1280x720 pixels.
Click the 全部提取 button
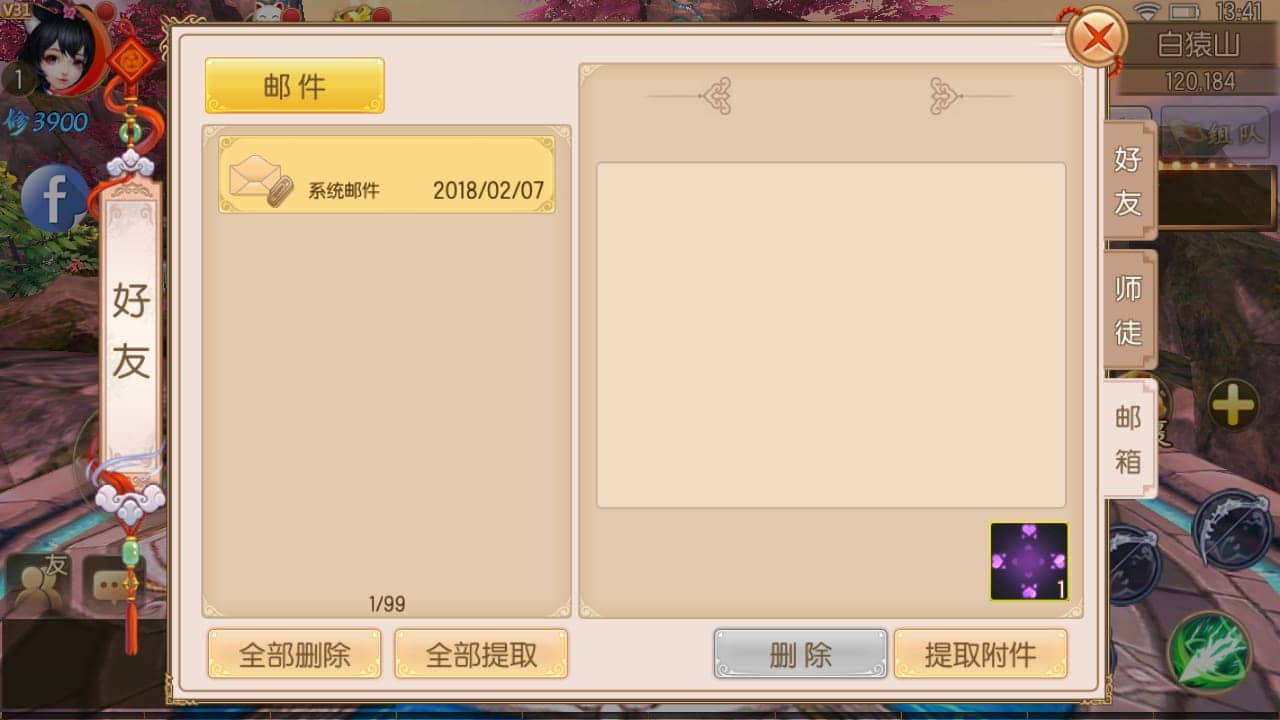pos(481,655)
